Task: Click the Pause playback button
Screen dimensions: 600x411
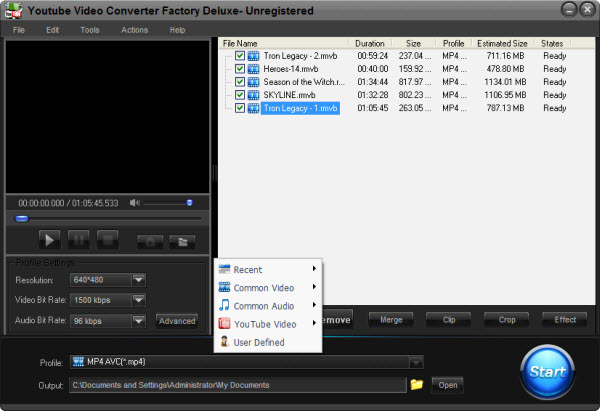Action: point(79,239)
